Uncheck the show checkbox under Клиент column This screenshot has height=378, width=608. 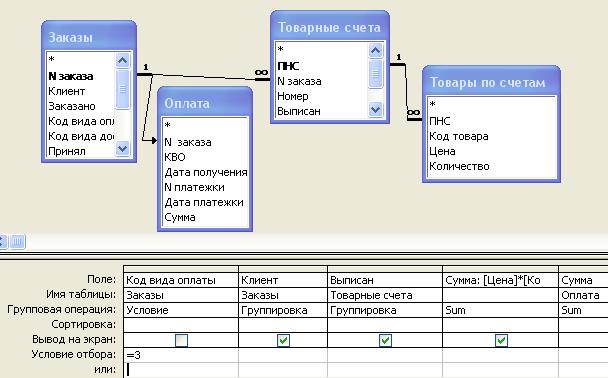(283, 340)
